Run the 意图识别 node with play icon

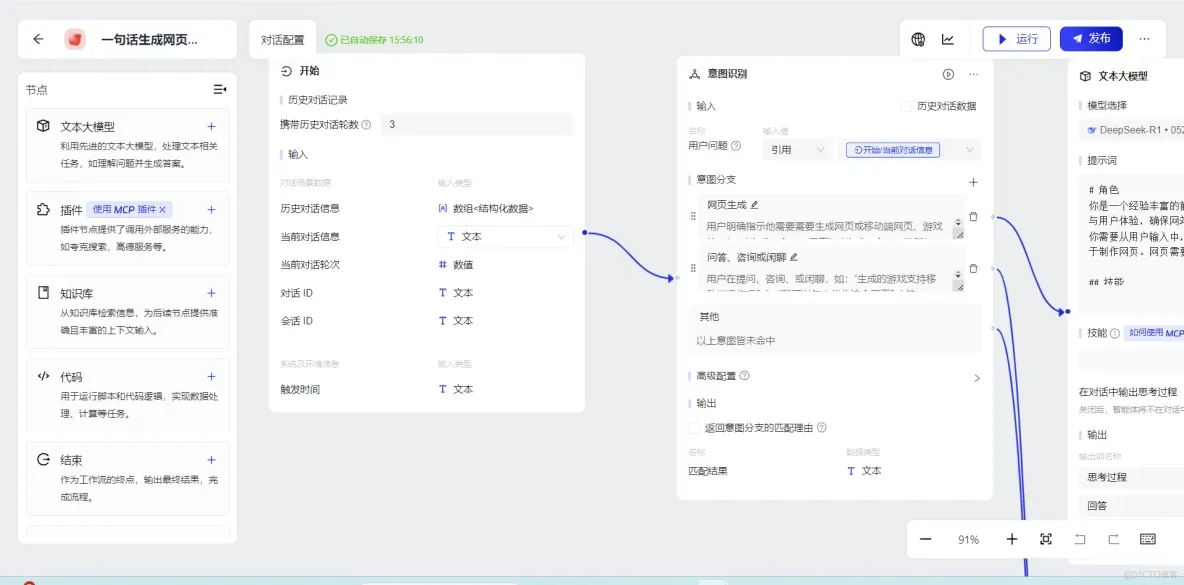coord(948,74)
